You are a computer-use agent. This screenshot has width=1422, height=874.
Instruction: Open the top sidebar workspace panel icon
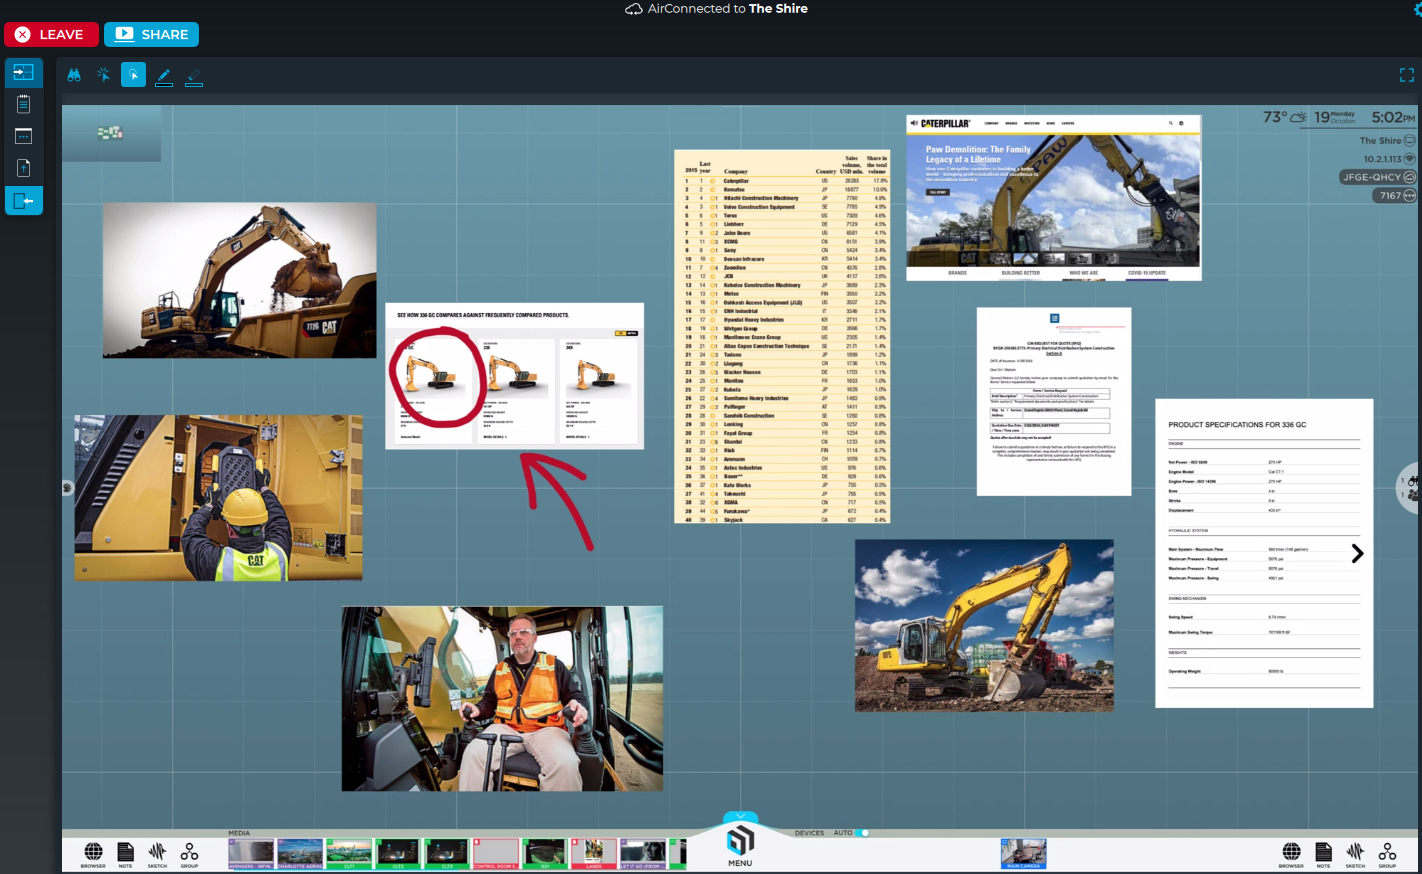tap(24, 72)
